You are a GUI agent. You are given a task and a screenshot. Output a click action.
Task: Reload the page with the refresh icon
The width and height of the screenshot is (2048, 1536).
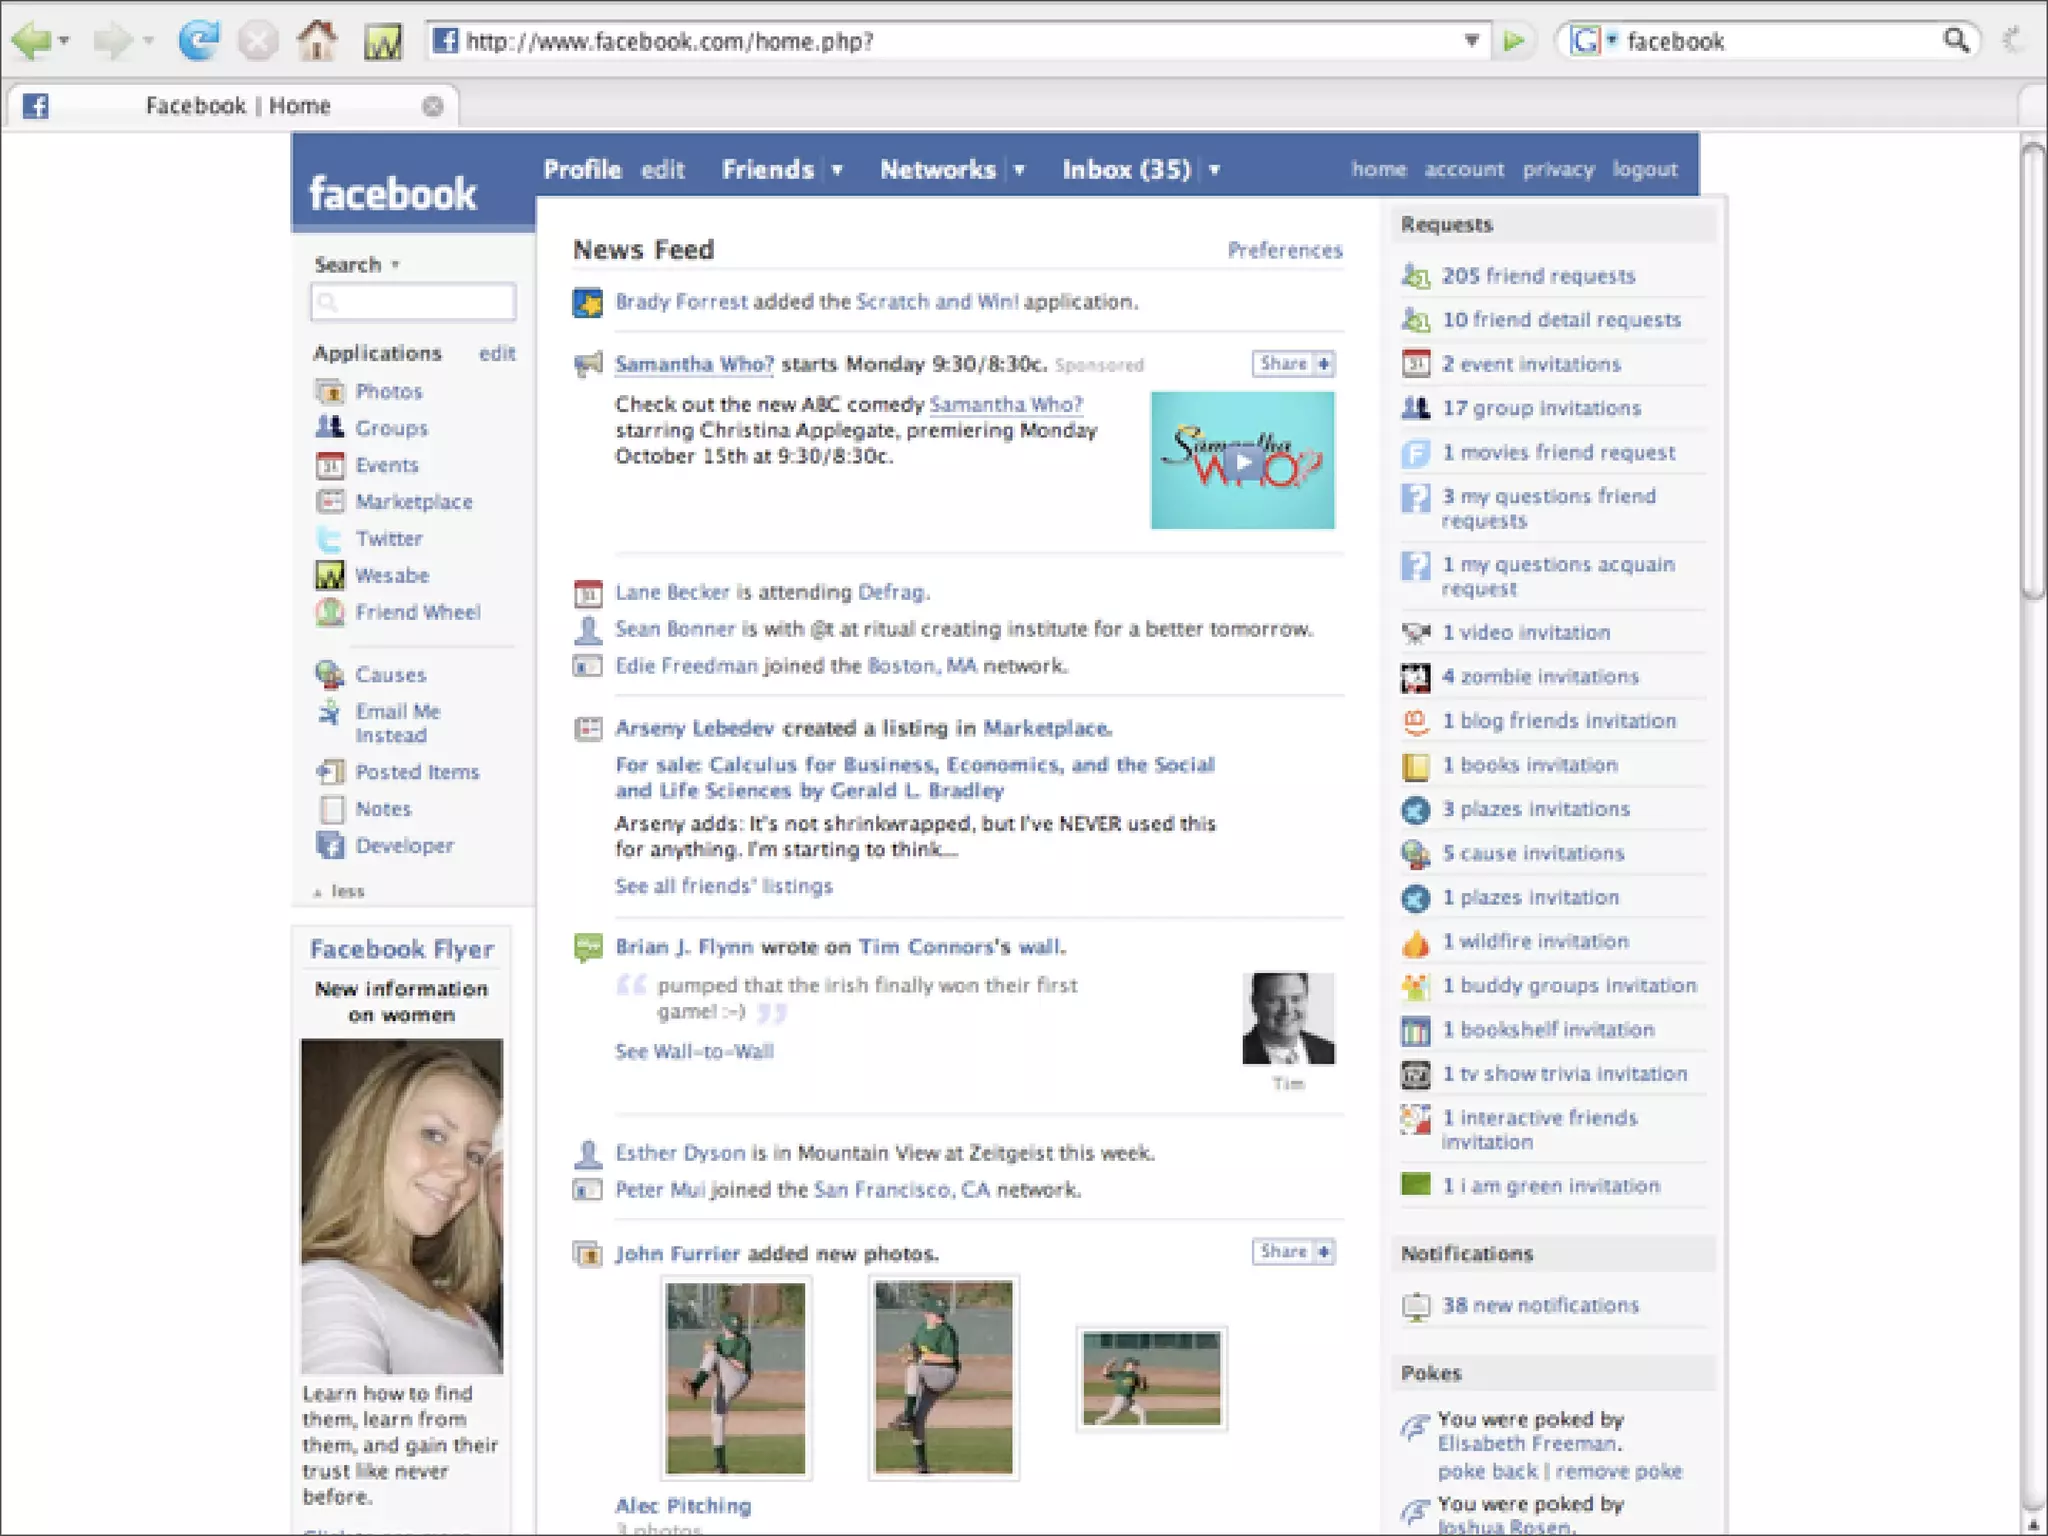click(199, 41)
